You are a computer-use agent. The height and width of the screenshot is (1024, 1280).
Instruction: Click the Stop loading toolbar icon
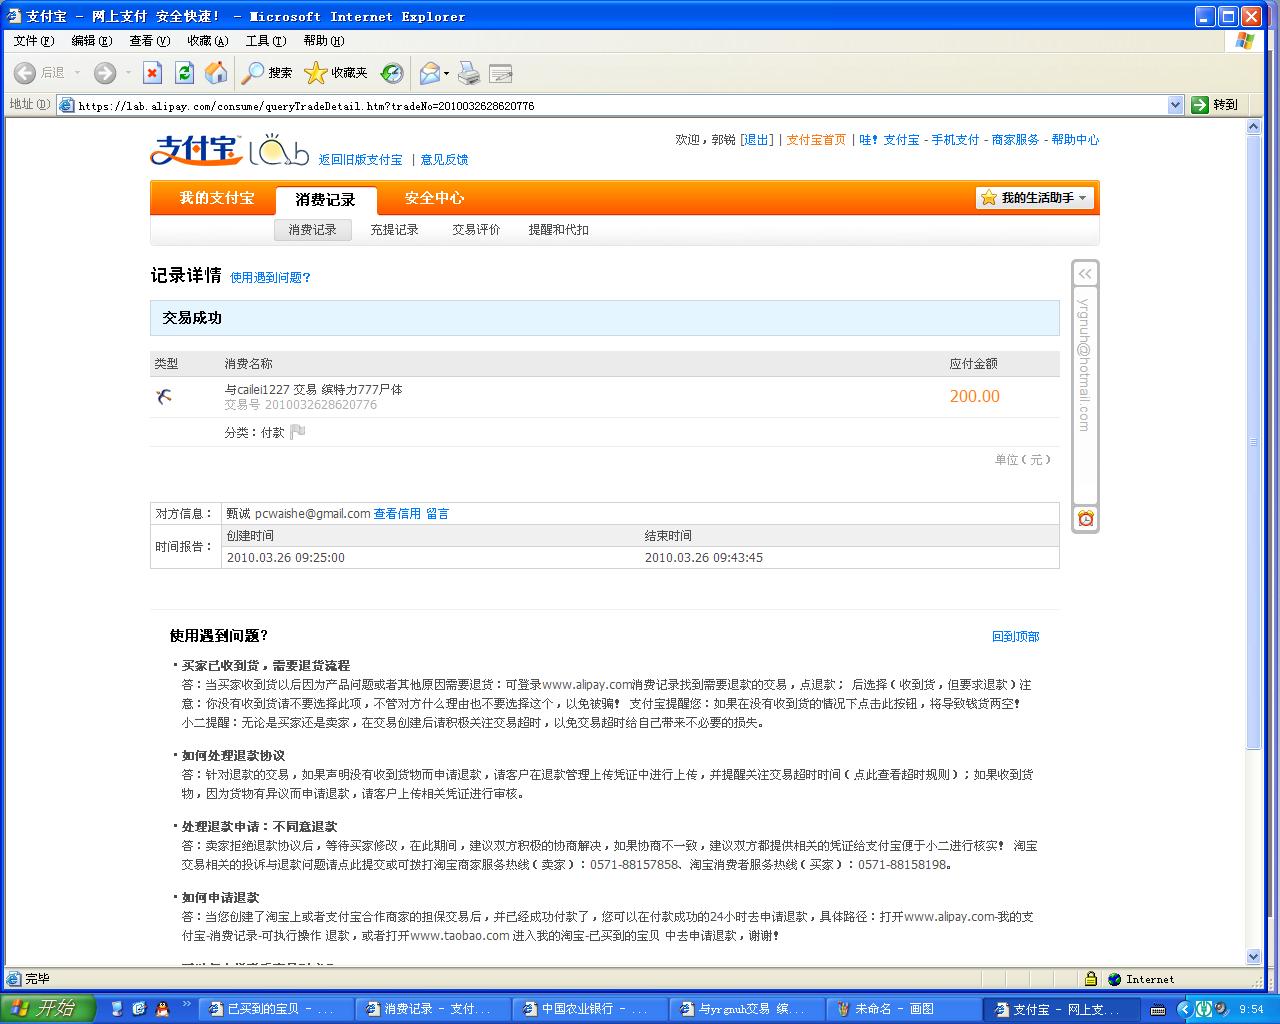[152, 73]
